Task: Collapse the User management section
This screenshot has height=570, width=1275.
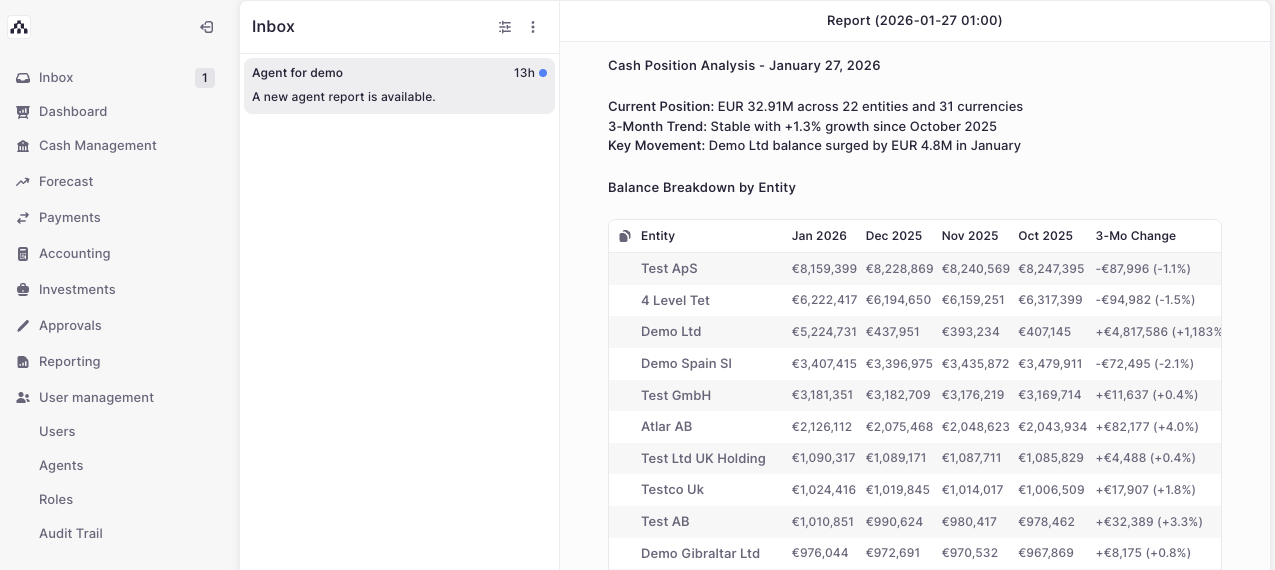Action: 96,398
